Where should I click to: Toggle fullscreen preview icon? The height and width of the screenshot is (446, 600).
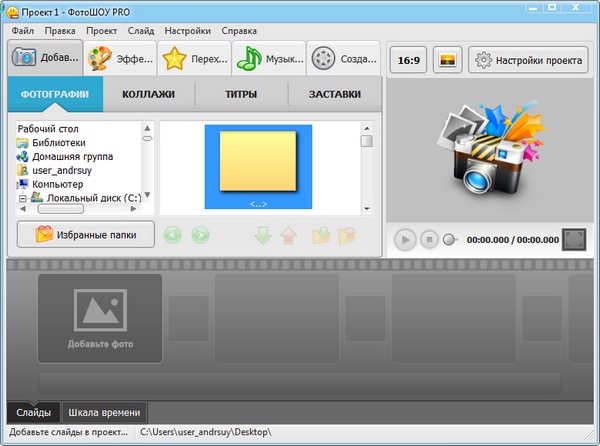point(574,239)
